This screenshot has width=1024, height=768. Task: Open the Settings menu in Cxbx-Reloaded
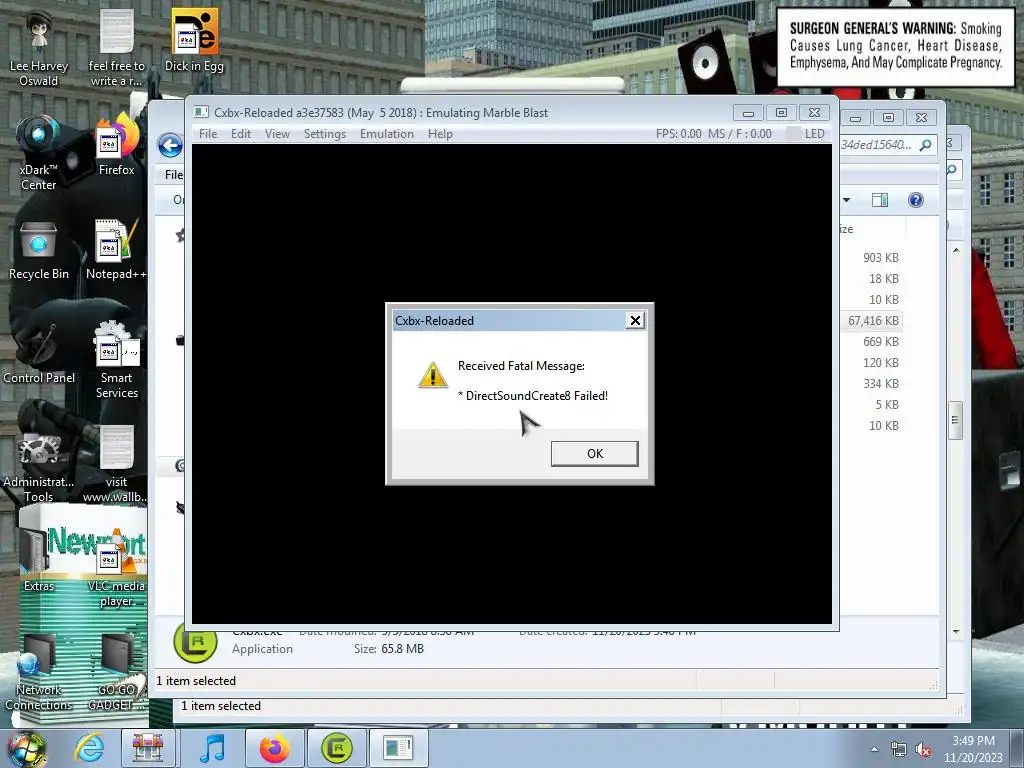pyautogui.click(x=325, y=133)
